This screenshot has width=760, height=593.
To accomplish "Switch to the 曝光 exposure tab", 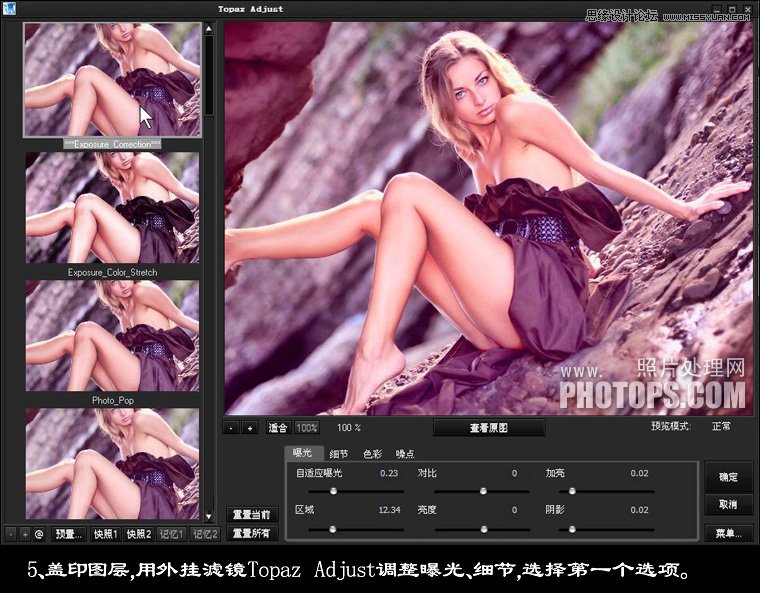I will tap(302, 453).
